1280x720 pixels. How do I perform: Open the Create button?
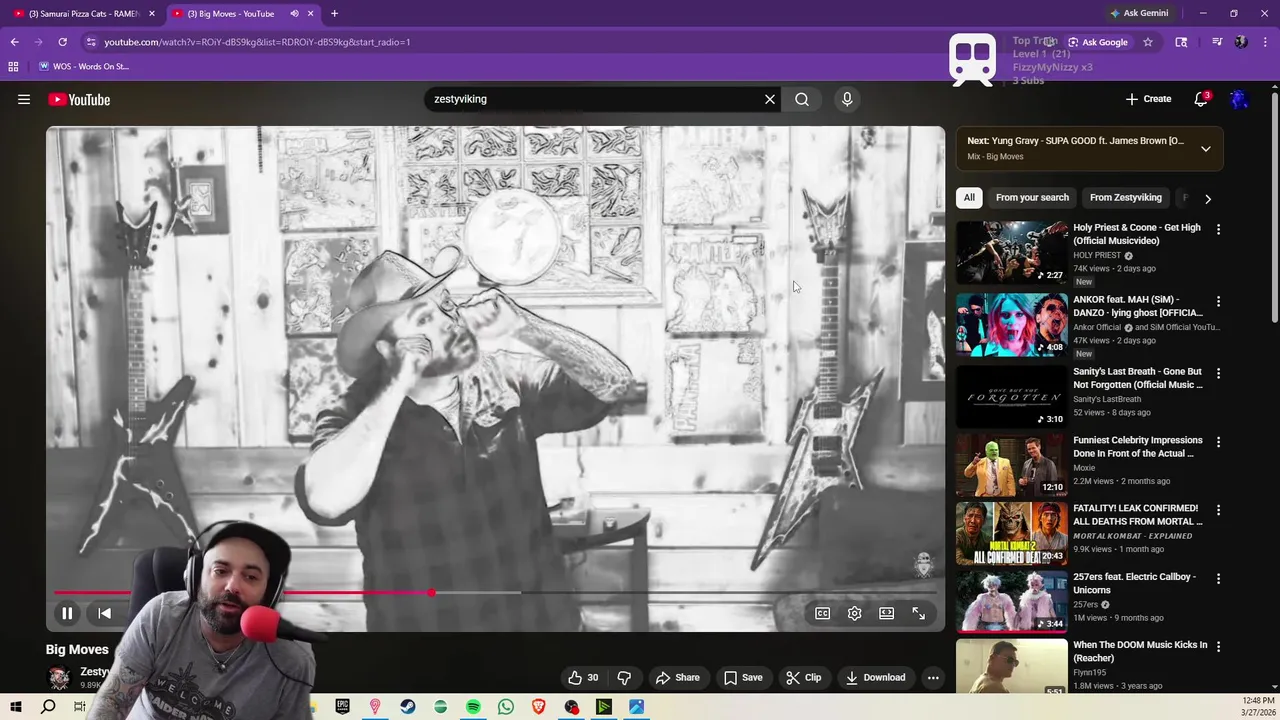[1148, 99]
